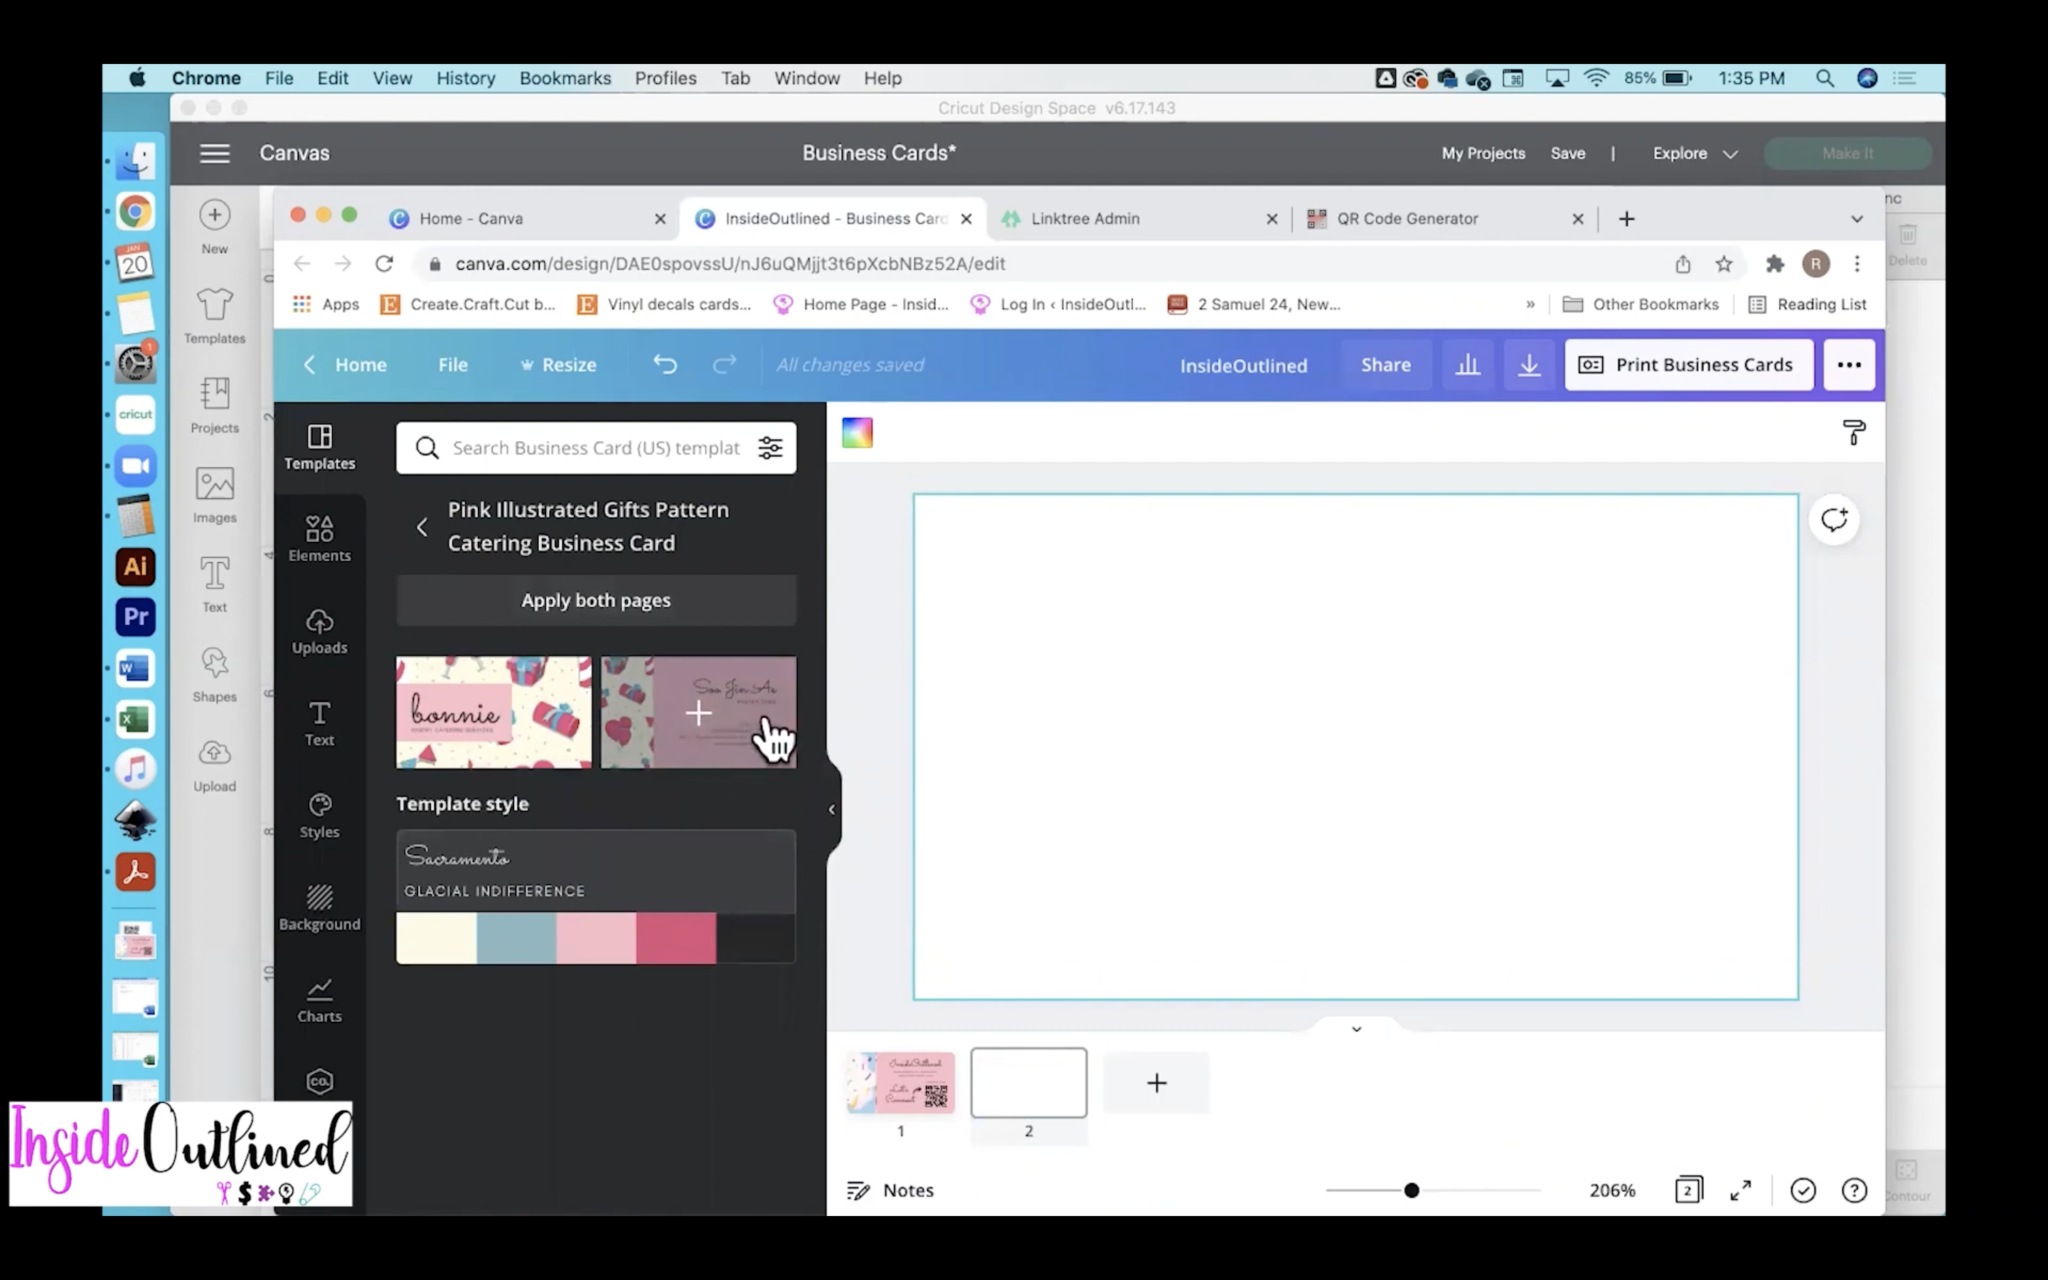Click the search filter sliders icon
The width and height of the screenshot is (2048, 1280).
pyautogui.click(x=770, y=448)
